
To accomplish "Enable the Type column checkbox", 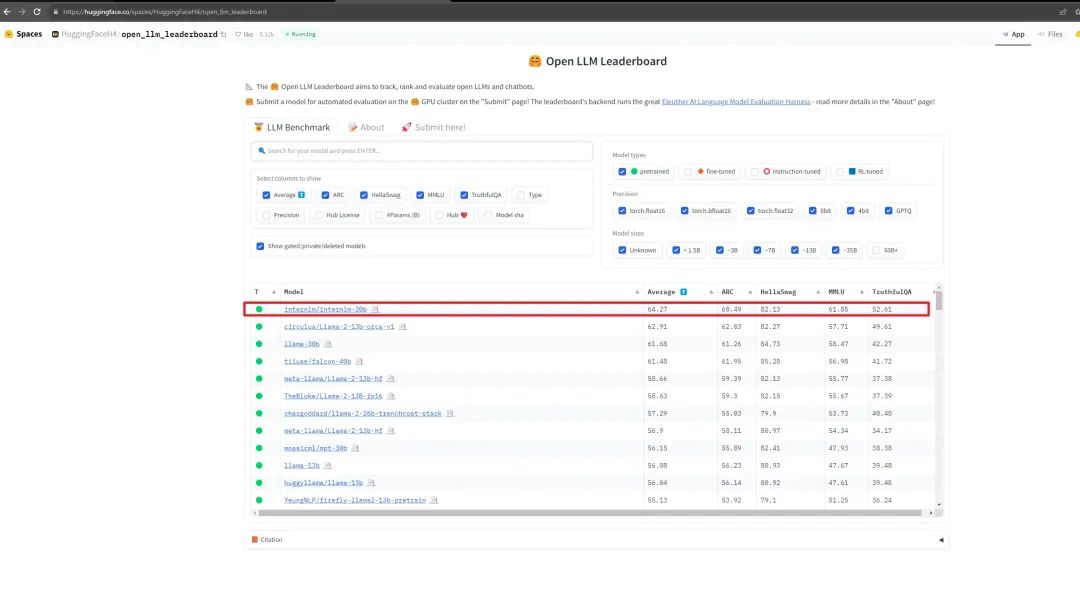I will tap(521, 195).
